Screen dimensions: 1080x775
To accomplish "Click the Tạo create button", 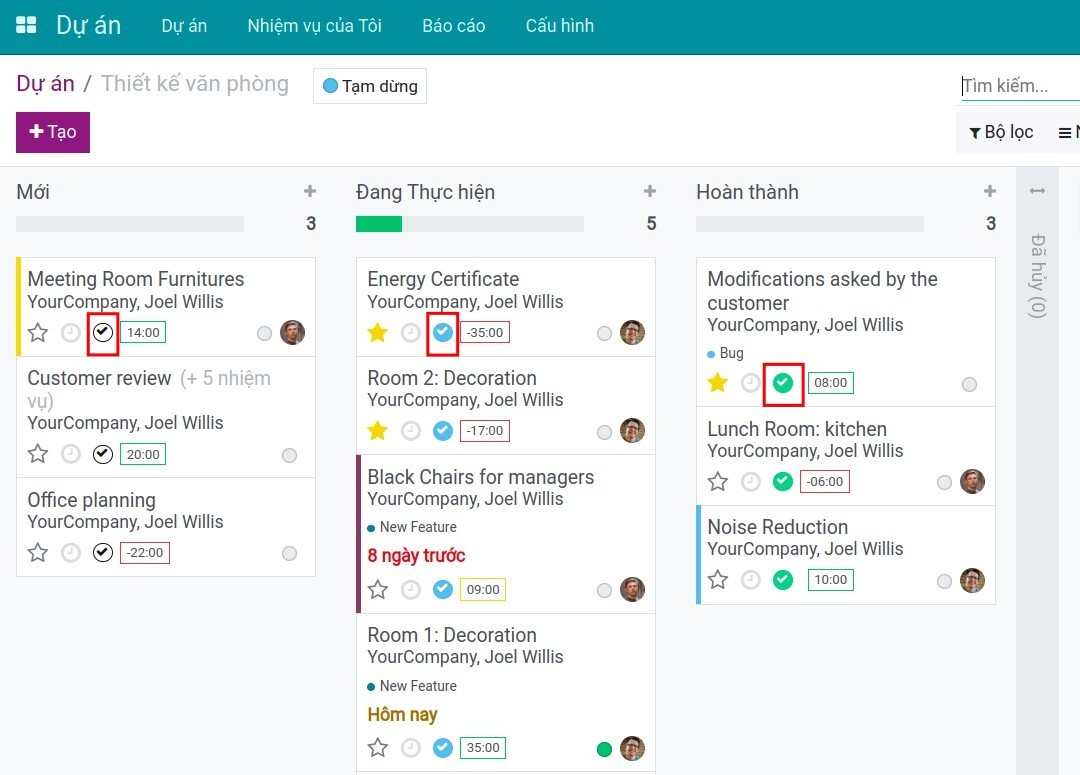I will [x=53, y=132].
